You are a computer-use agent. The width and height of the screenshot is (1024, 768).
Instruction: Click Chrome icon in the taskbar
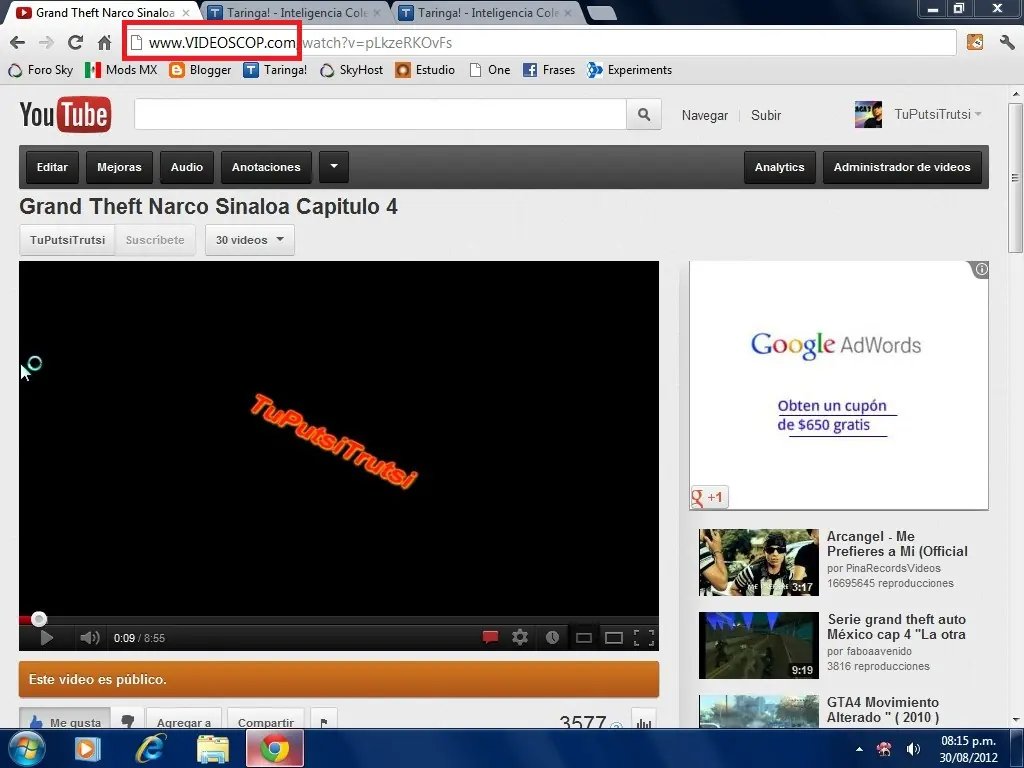pyautogui.click(x=275, y=748)
